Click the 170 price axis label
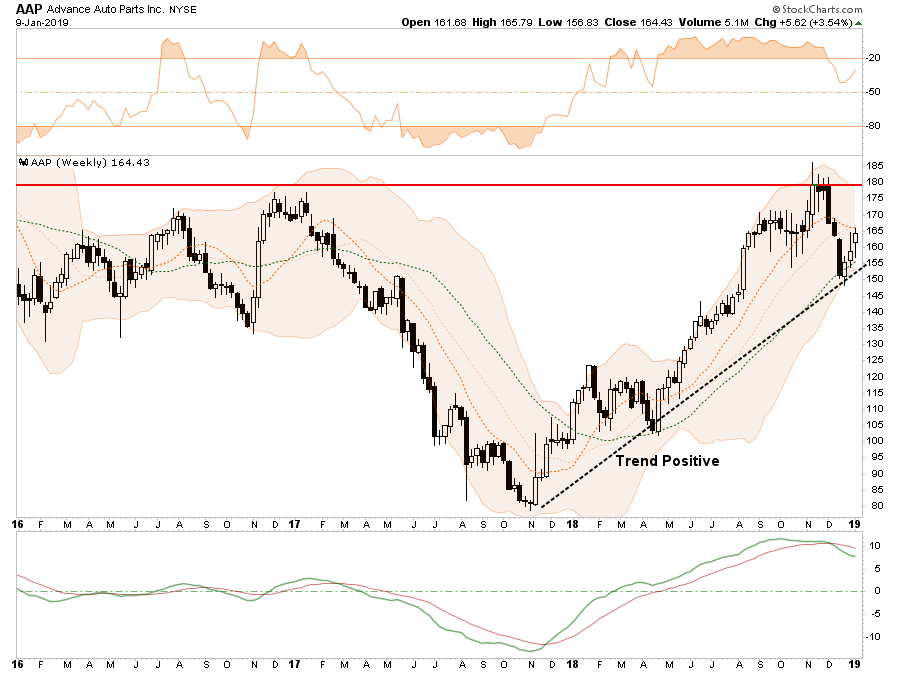This screenshot has height=673, width=900. point(875,215)
